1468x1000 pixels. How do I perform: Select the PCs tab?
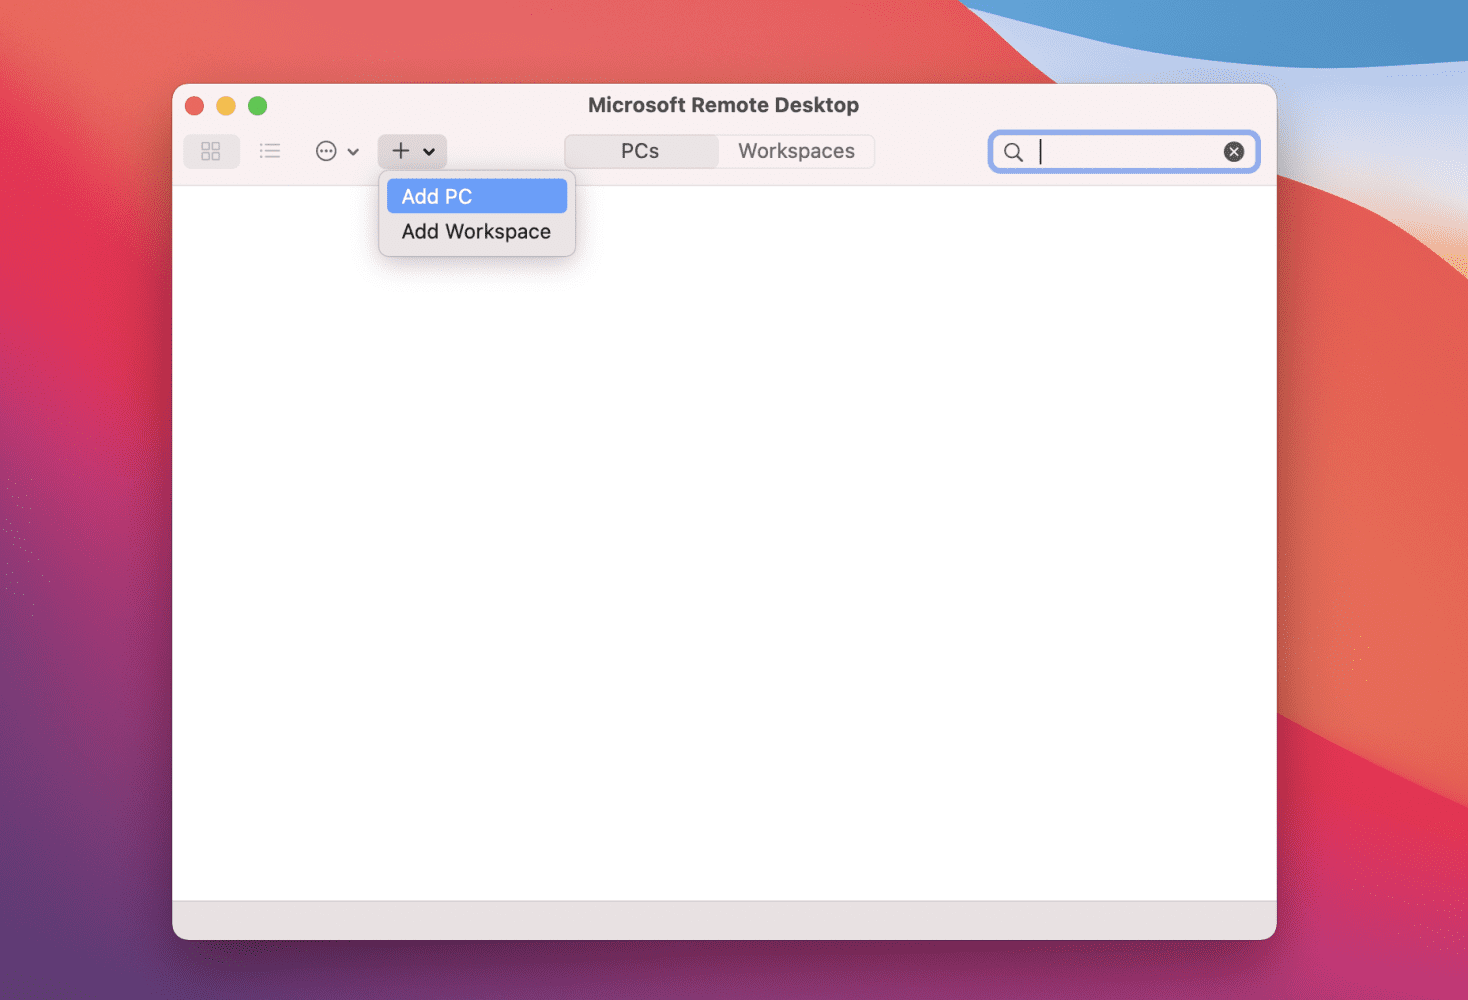coord(641,151)
